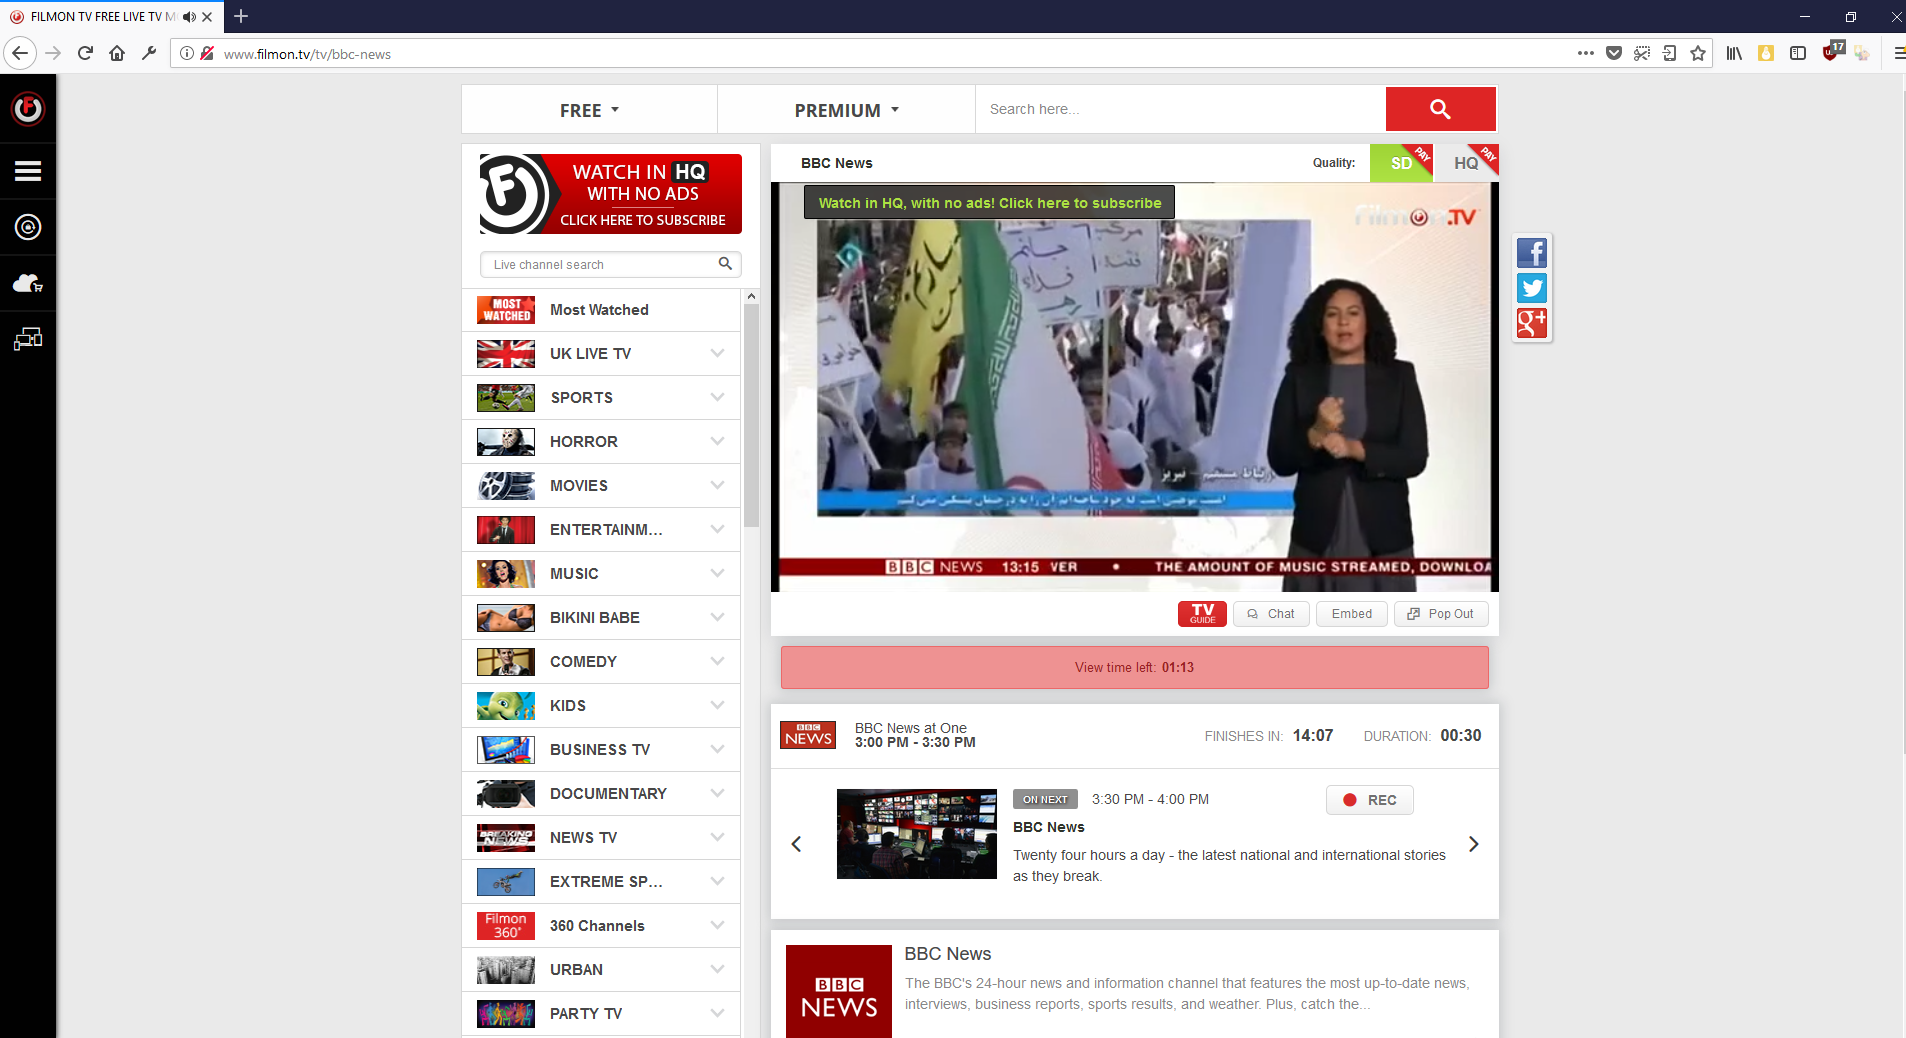The height and width of the screenshot is (1038, 1906).
Task: Open the Chat panel
Action: [x=1270, y=613]
